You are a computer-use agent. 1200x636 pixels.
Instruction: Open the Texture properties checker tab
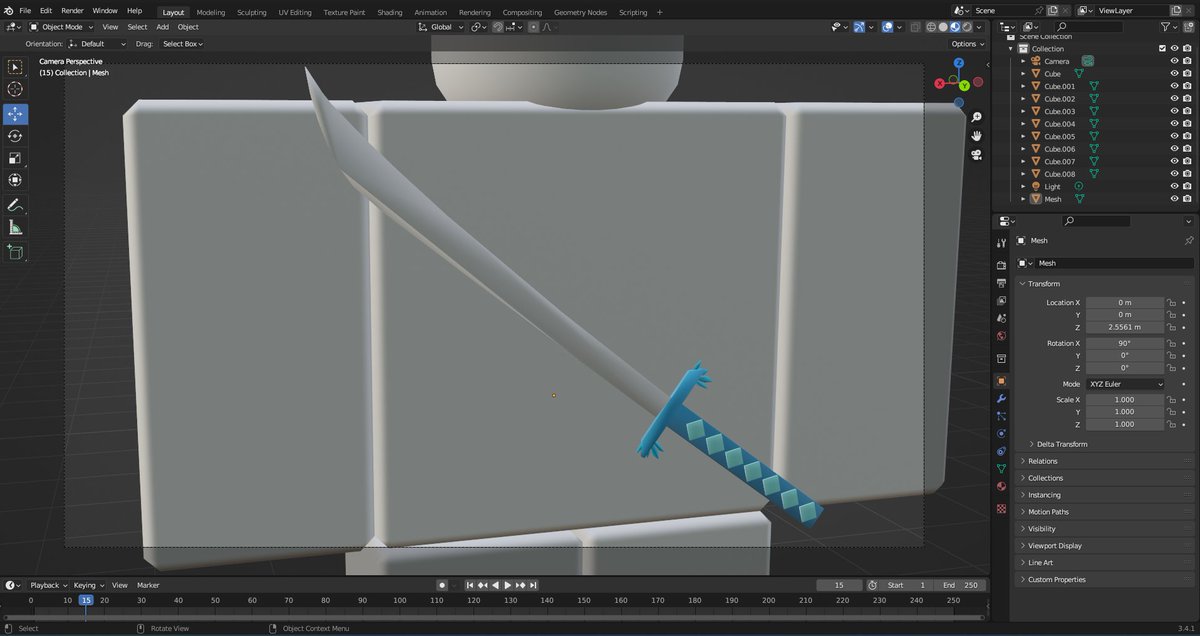[1001, 509]
